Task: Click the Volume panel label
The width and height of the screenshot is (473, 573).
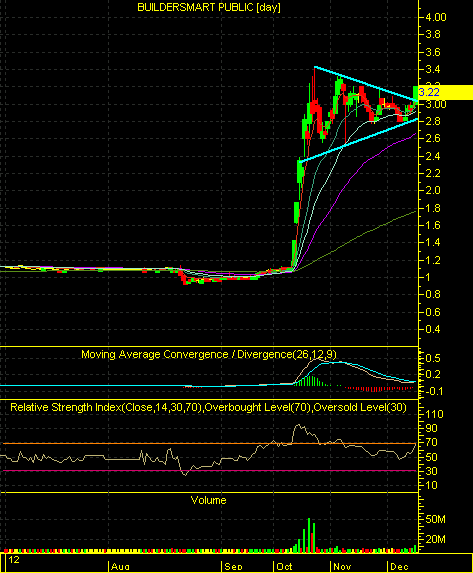Action: (x=208, y=500)
